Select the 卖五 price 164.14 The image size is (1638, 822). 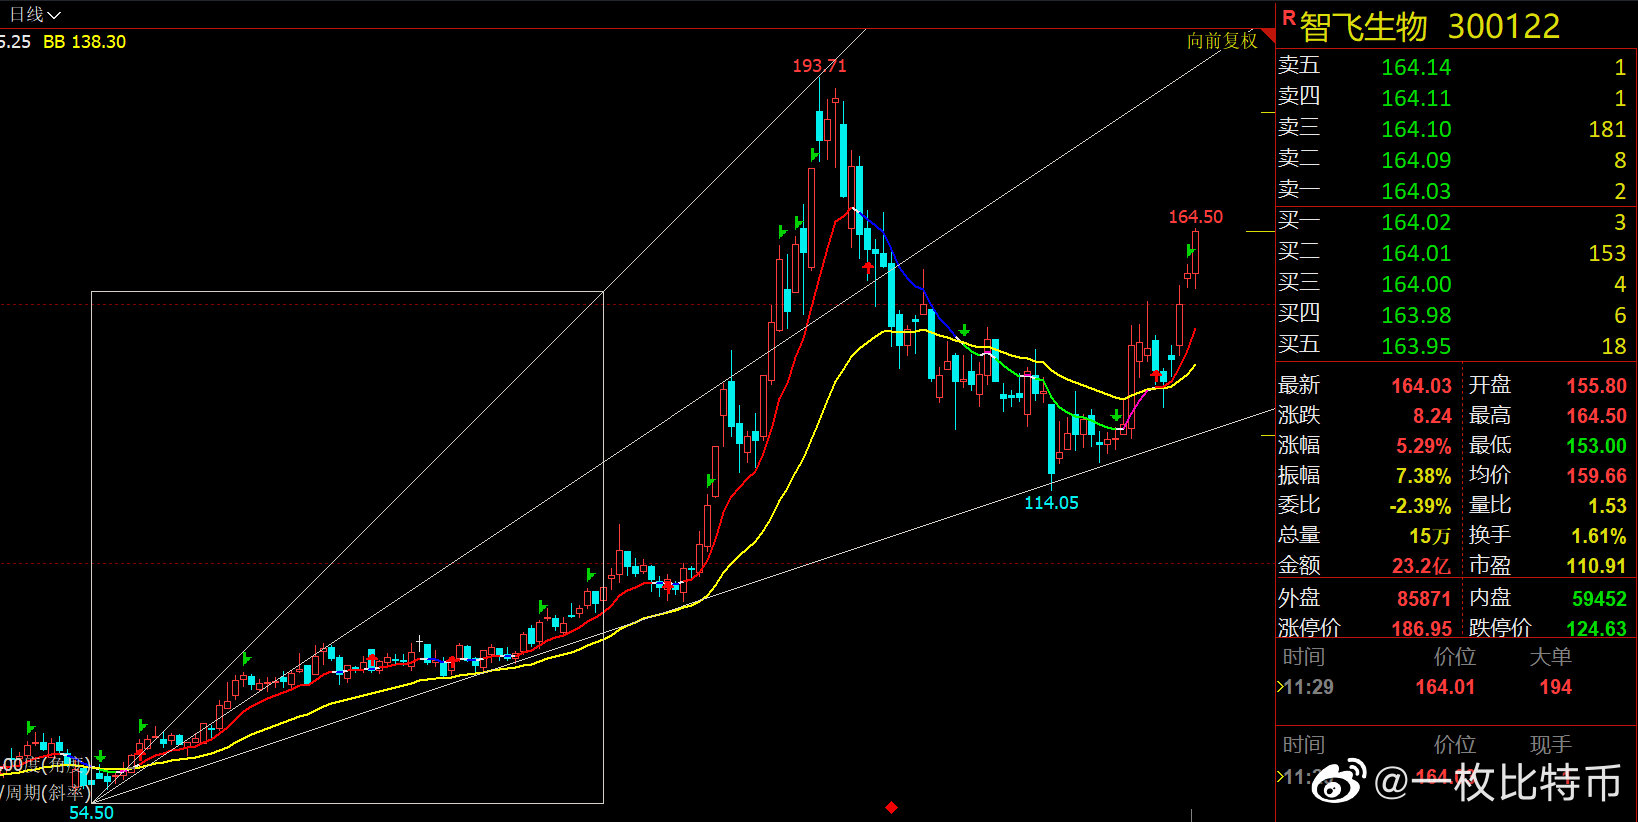[1416, 67]
